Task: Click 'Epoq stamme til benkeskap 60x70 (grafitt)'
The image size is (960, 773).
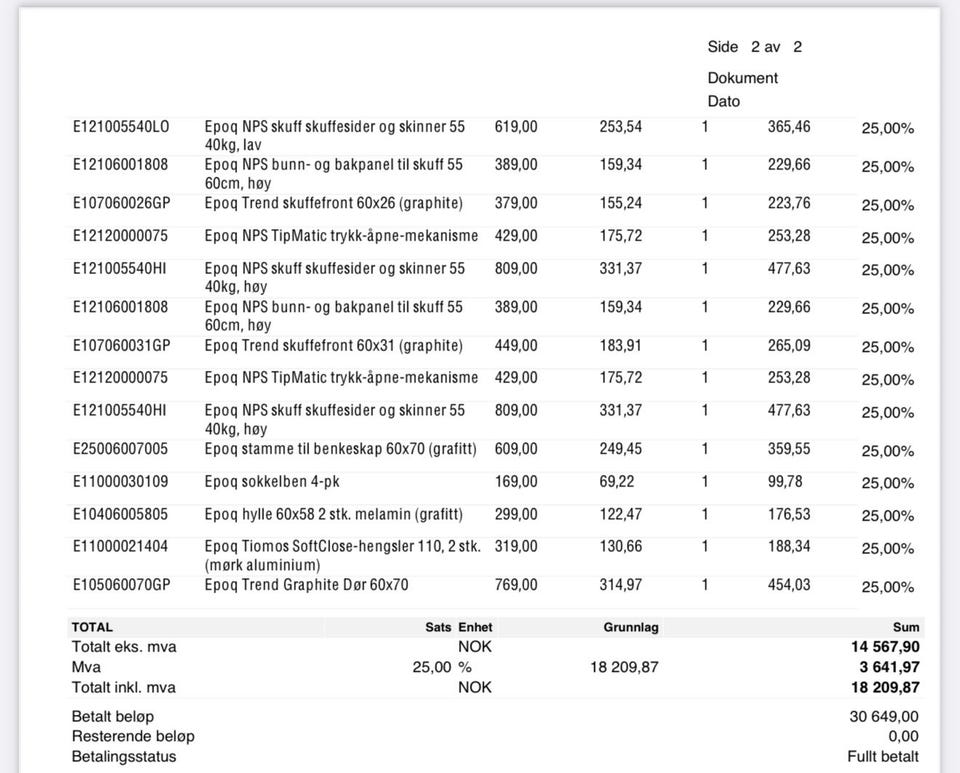Action: (x=340, y=449)
